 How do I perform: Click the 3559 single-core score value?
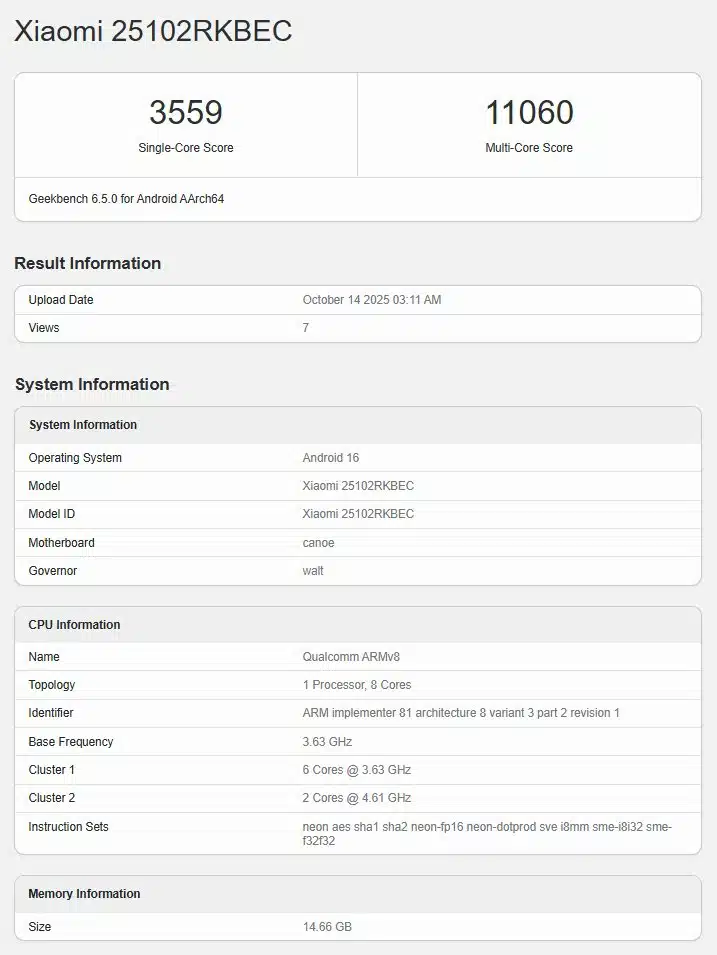186,112
